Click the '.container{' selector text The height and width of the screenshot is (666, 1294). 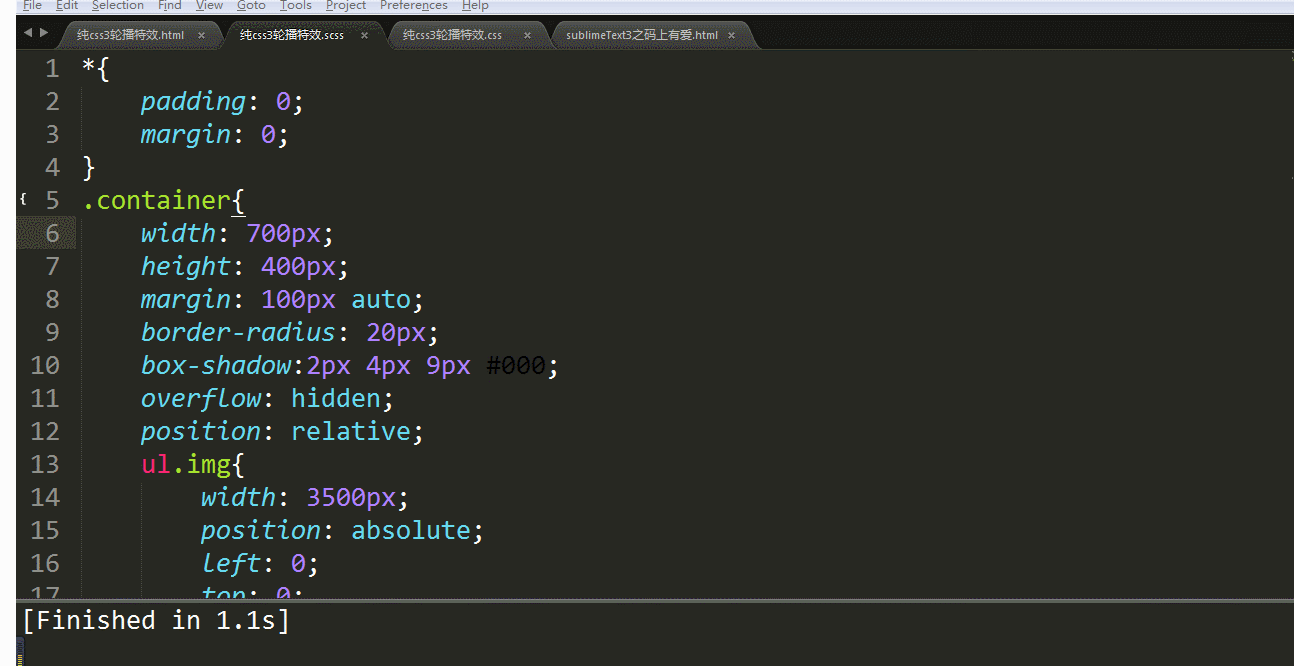coord(163,201)
